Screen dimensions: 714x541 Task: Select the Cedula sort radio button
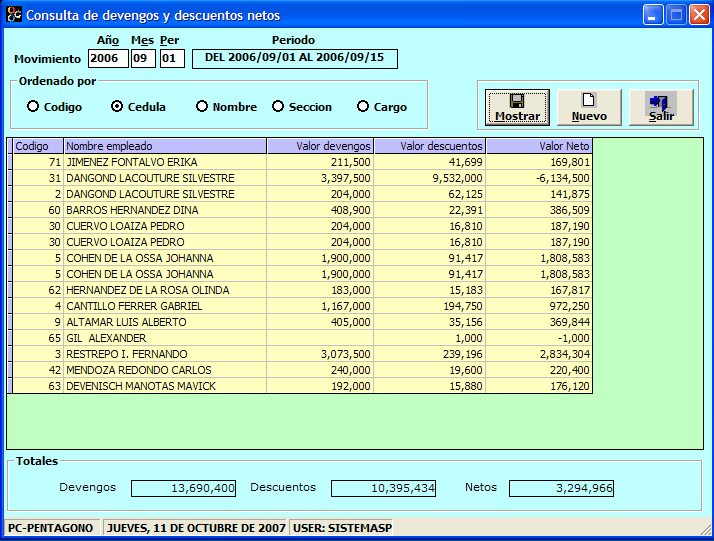click(117, 107)
